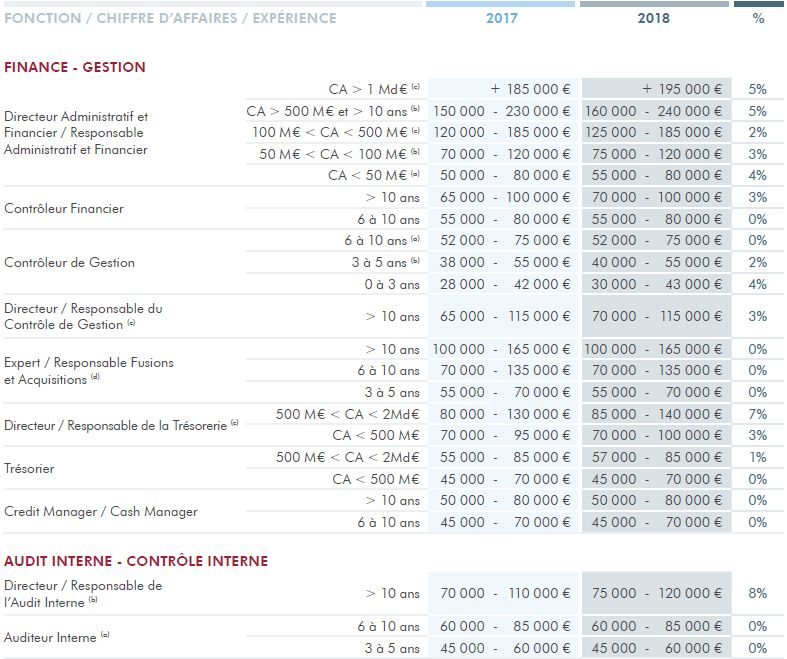Image resolution: width=787 pixels, height=659 pixels.
Task: Select '40 000 - 55 000 €' cell
Action: click(657, 262)
